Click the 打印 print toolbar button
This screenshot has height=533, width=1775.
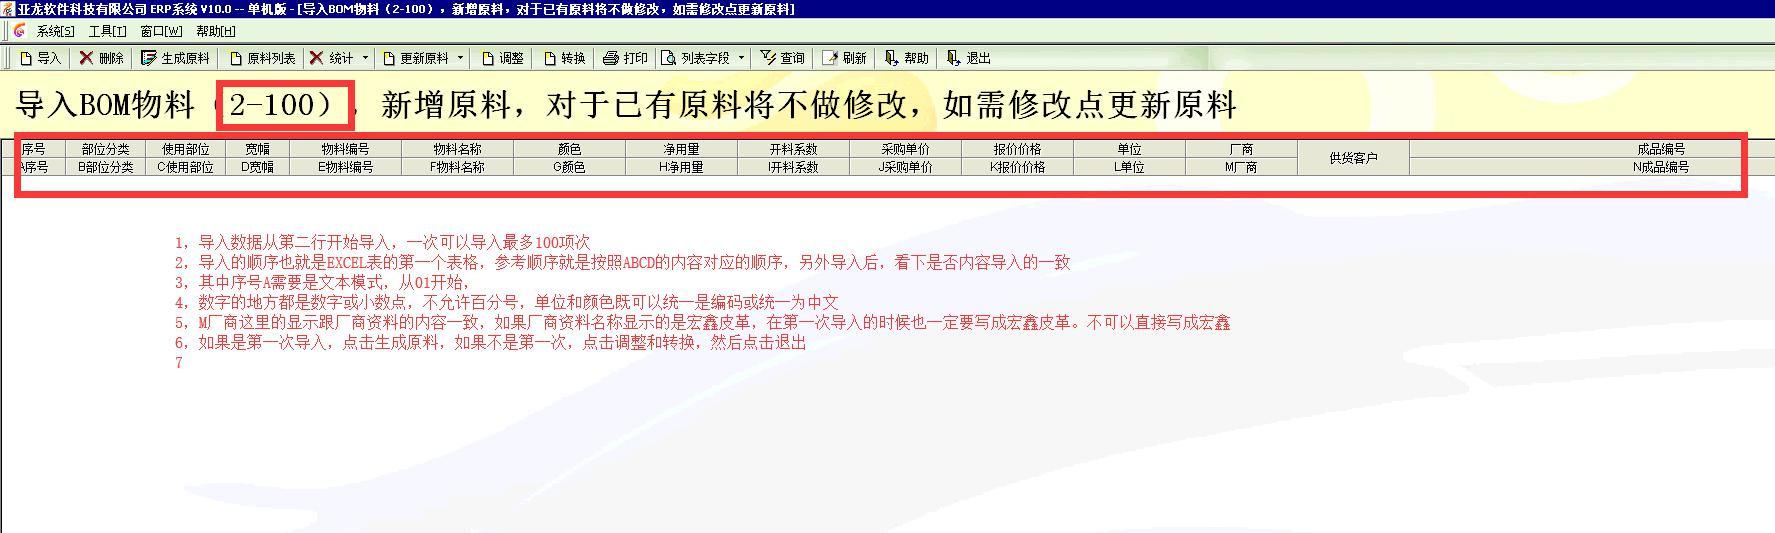626,58
